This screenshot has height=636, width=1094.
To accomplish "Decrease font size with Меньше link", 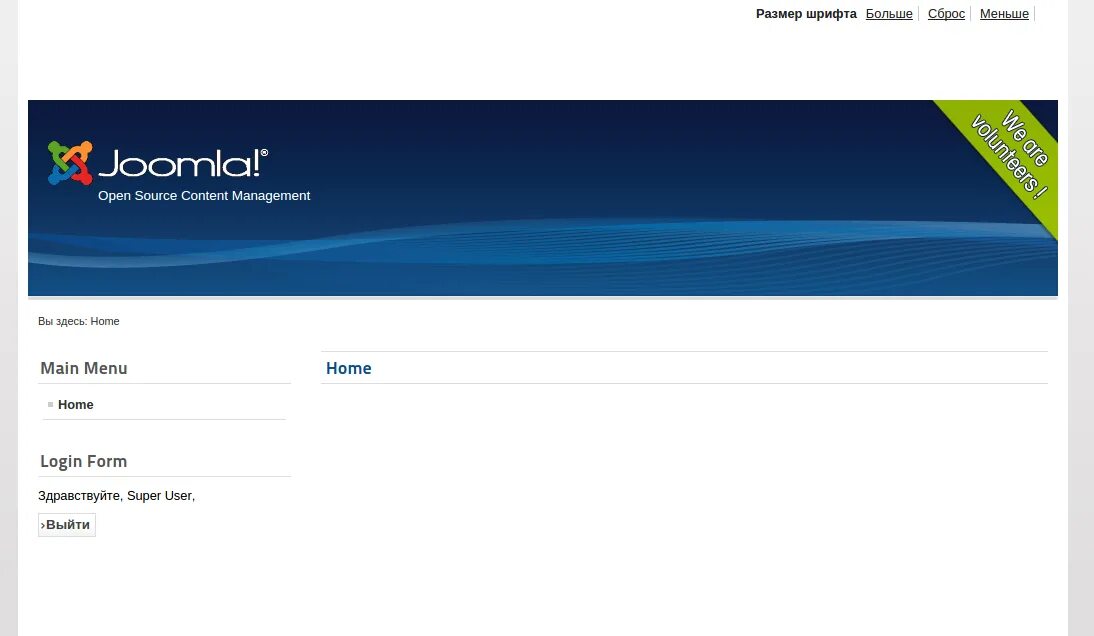I will pos(1004,14).
